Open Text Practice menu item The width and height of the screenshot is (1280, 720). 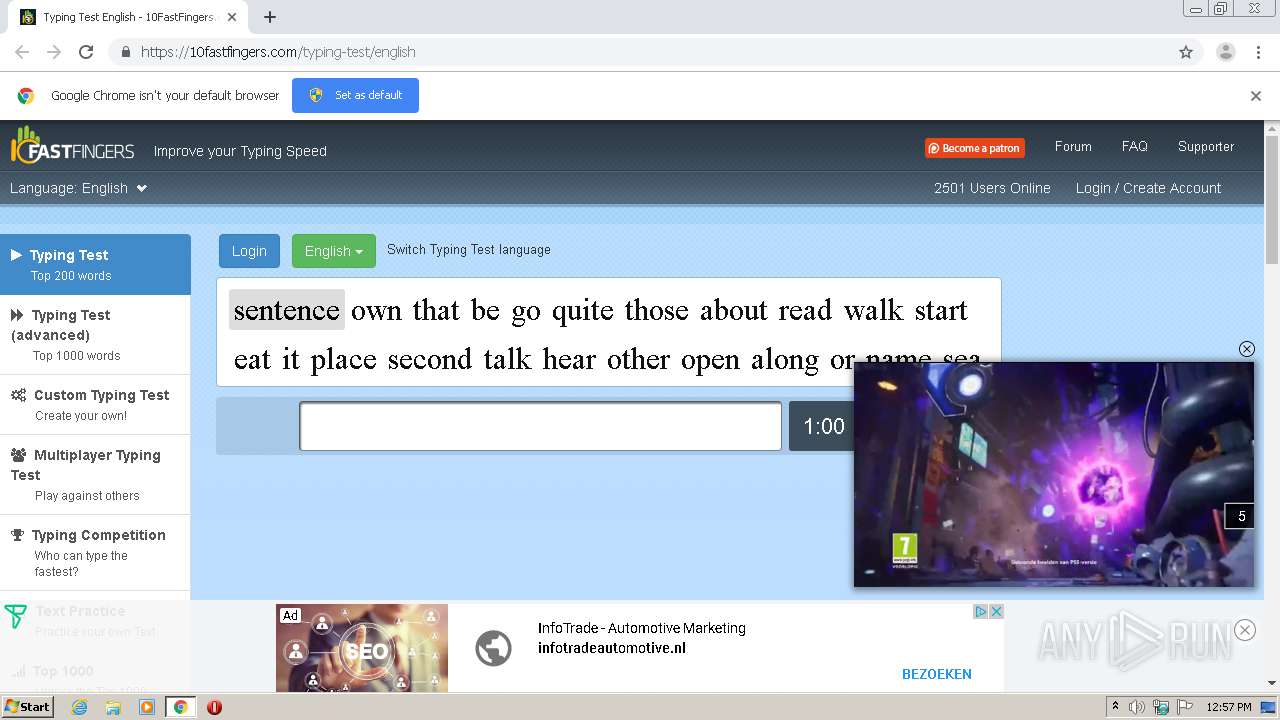(x=95, y=620)
